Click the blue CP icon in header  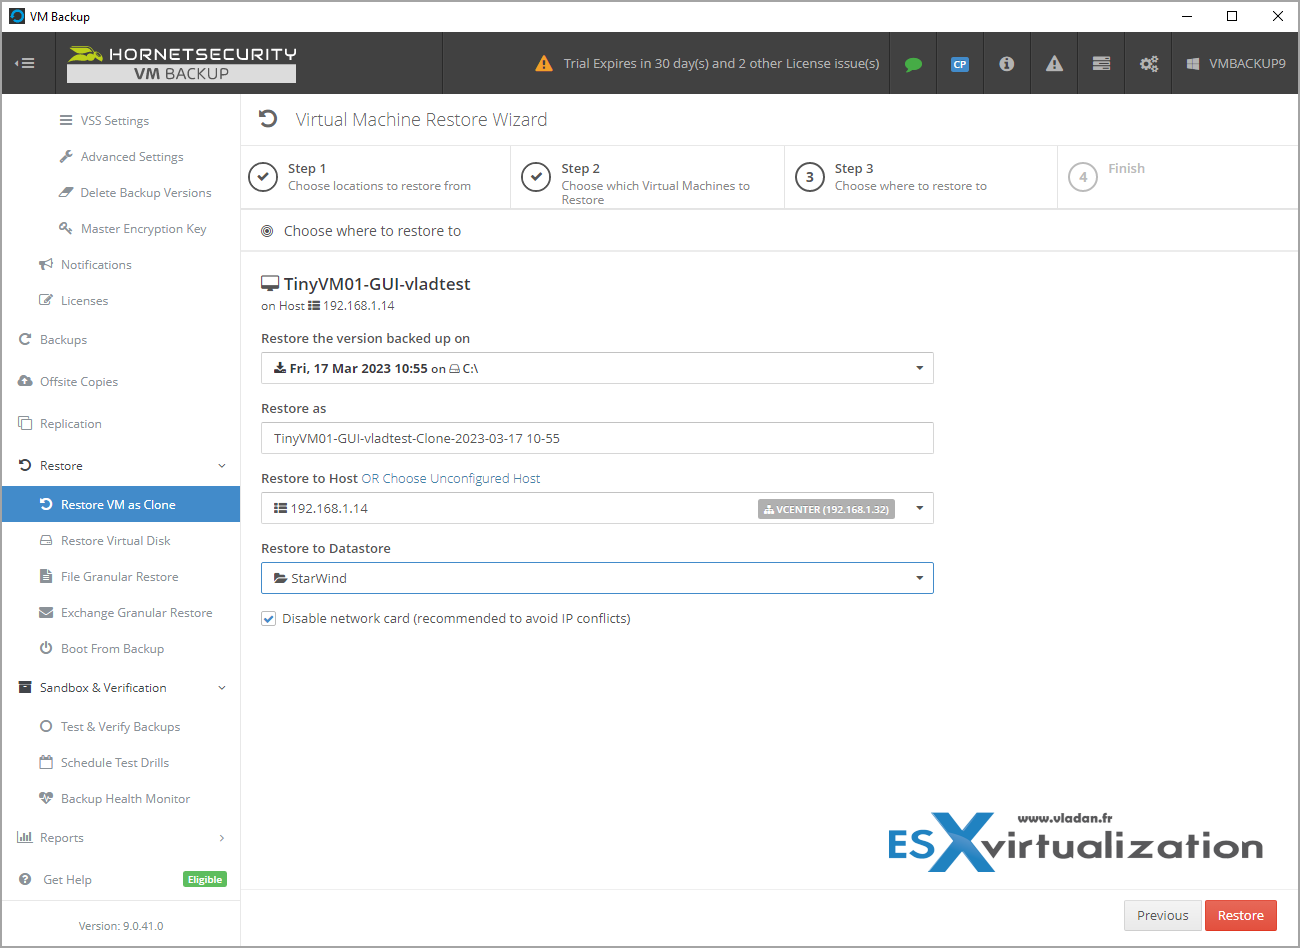(x=960, y=64)
